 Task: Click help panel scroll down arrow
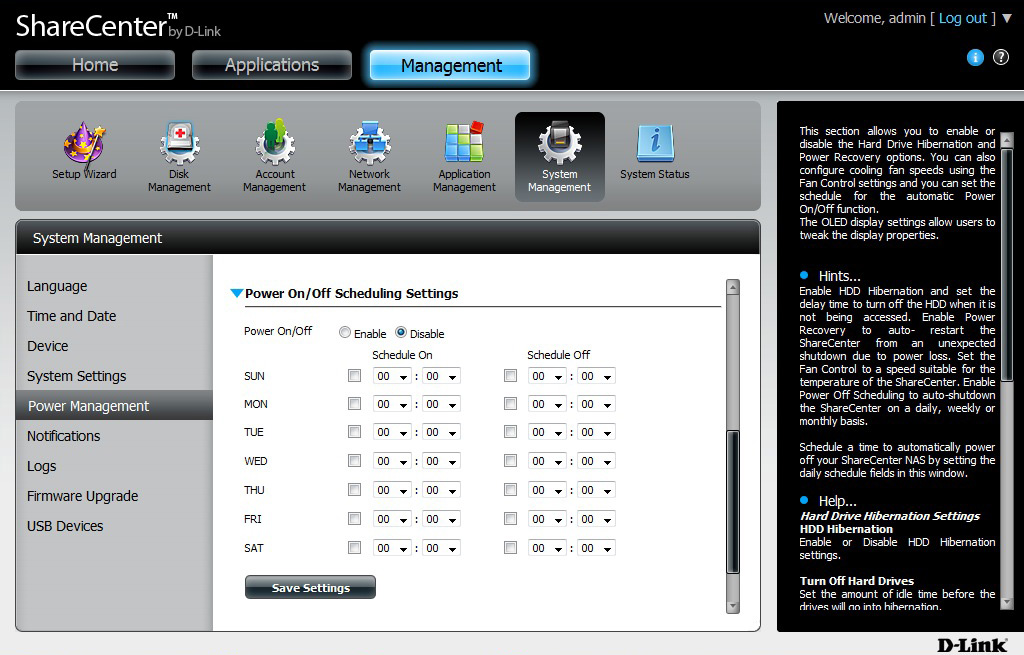click(x=1006, y=603)
